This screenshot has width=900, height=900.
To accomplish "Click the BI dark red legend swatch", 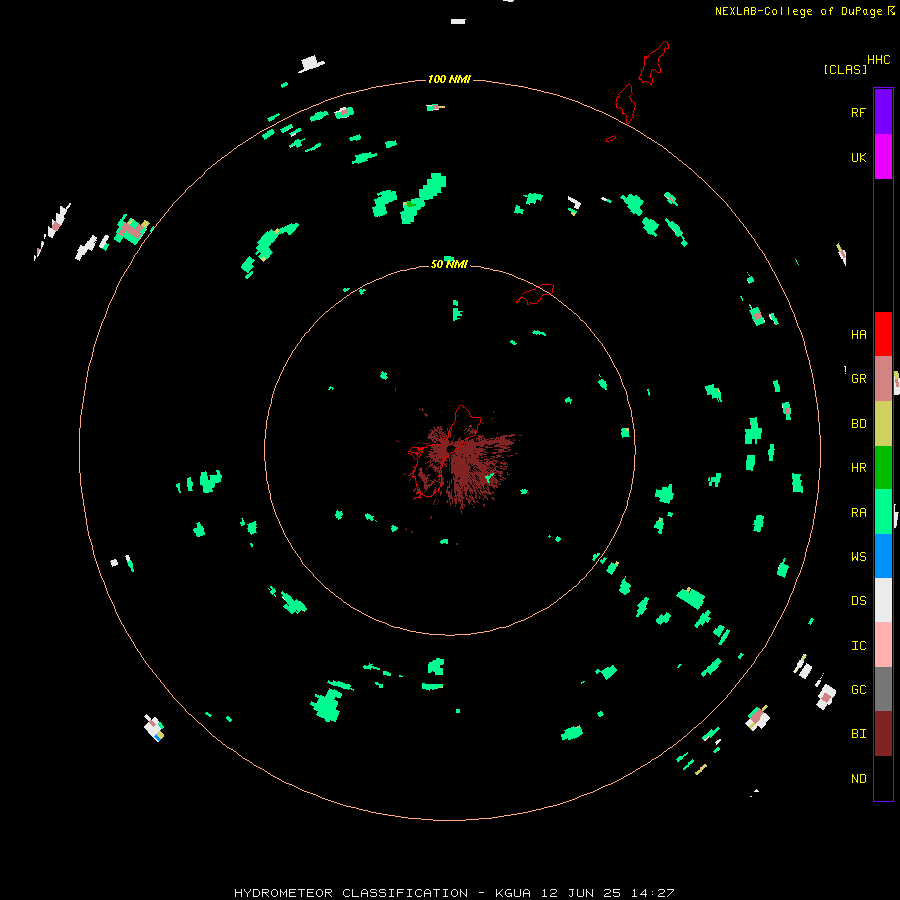I will (883, 734).
